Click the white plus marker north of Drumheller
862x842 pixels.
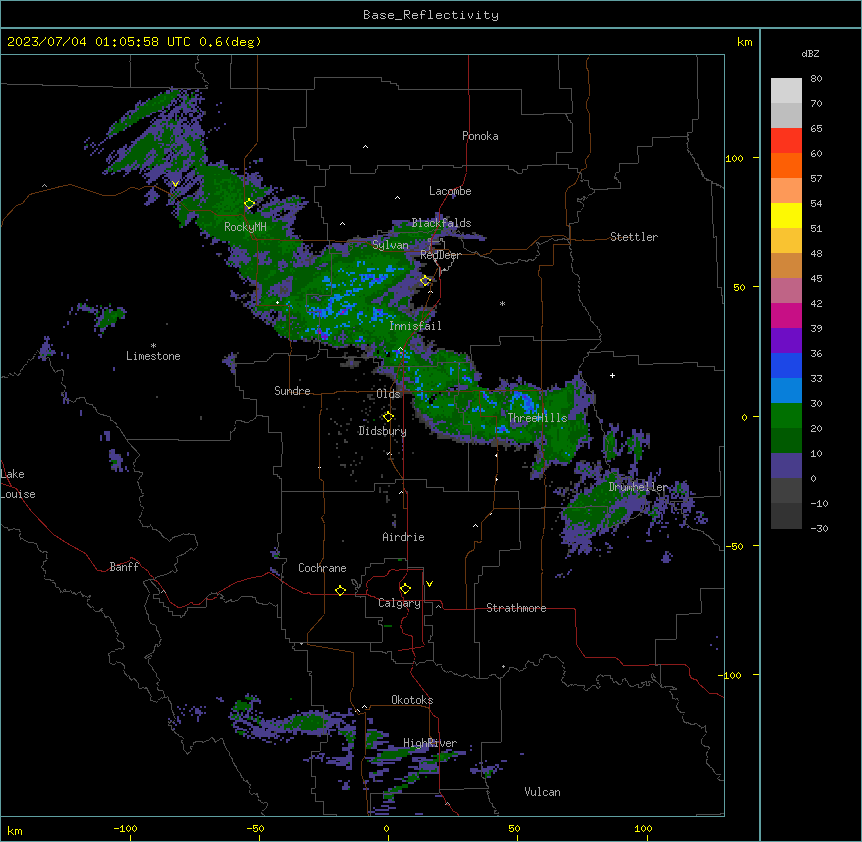point(612,375)
